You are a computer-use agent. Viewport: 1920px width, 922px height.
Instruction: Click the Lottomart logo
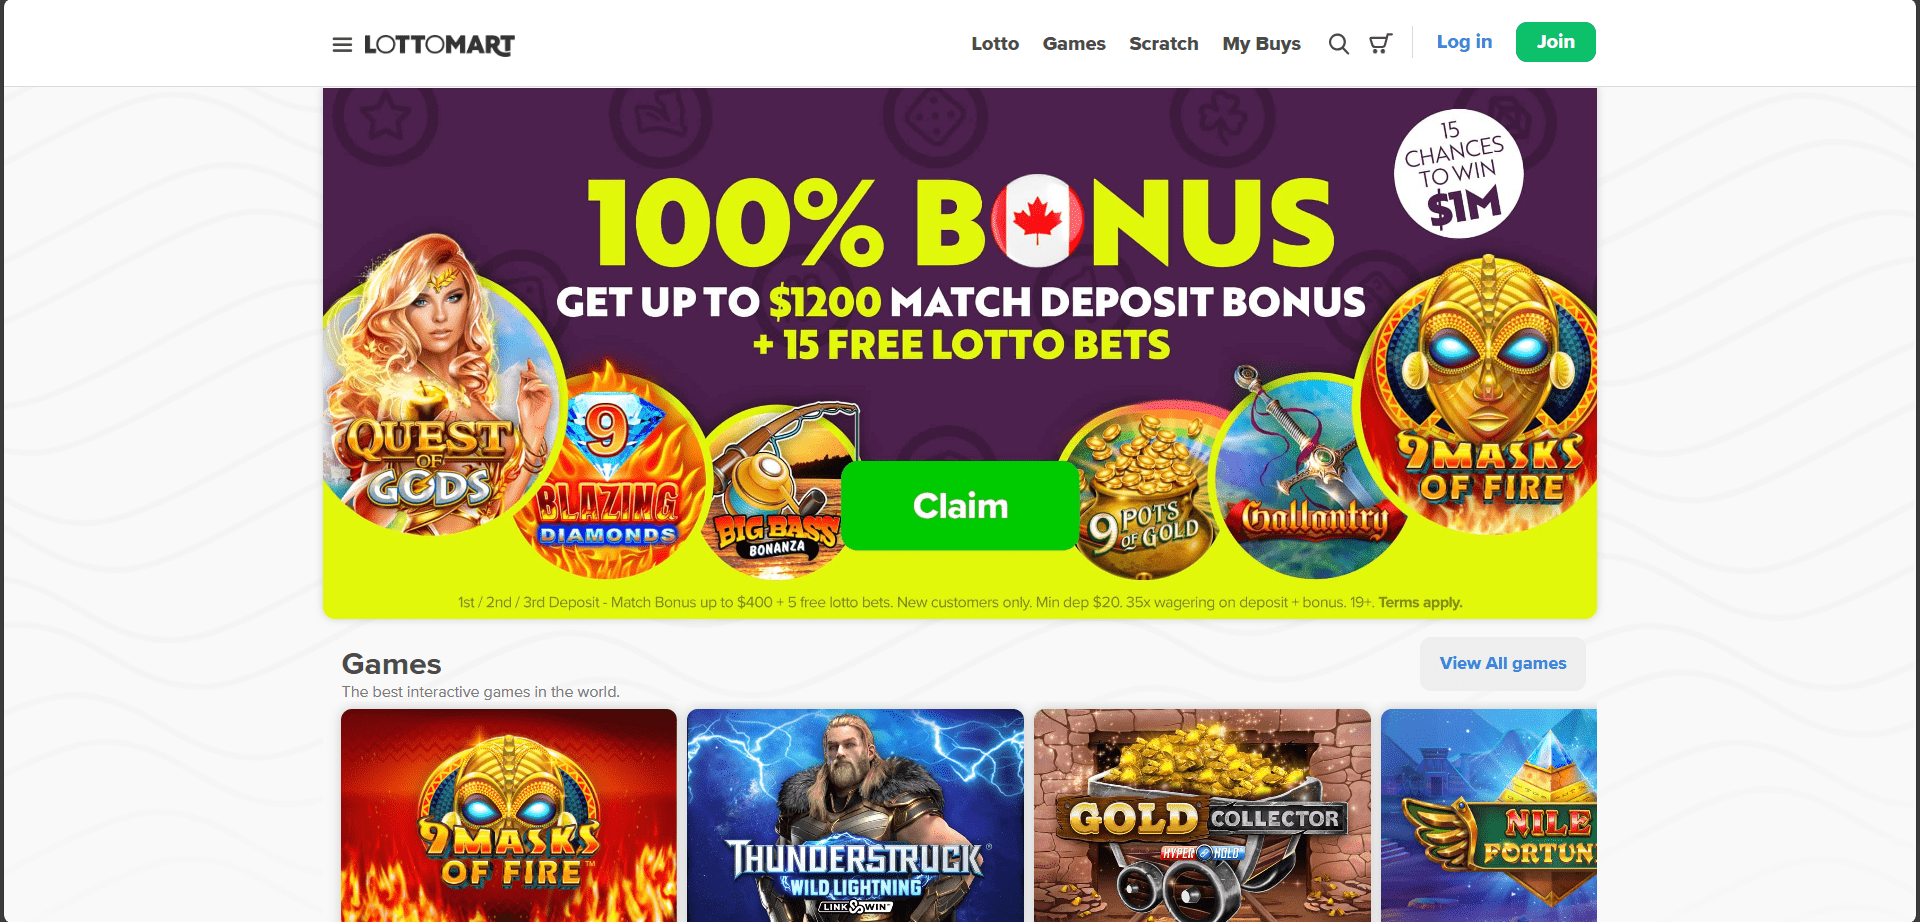pos(439,45)
